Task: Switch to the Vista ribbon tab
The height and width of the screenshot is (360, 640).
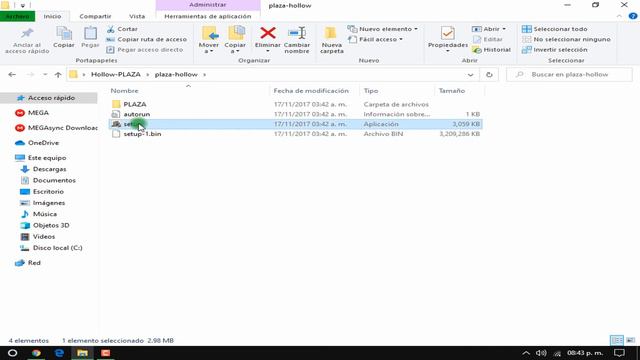Action: (137, 16)
